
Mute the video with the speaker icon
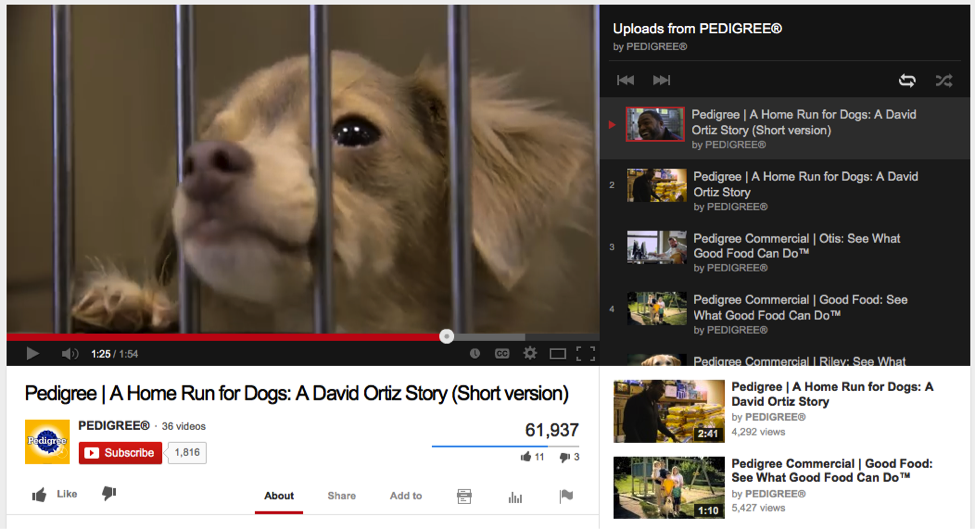[x=69, y=354]
